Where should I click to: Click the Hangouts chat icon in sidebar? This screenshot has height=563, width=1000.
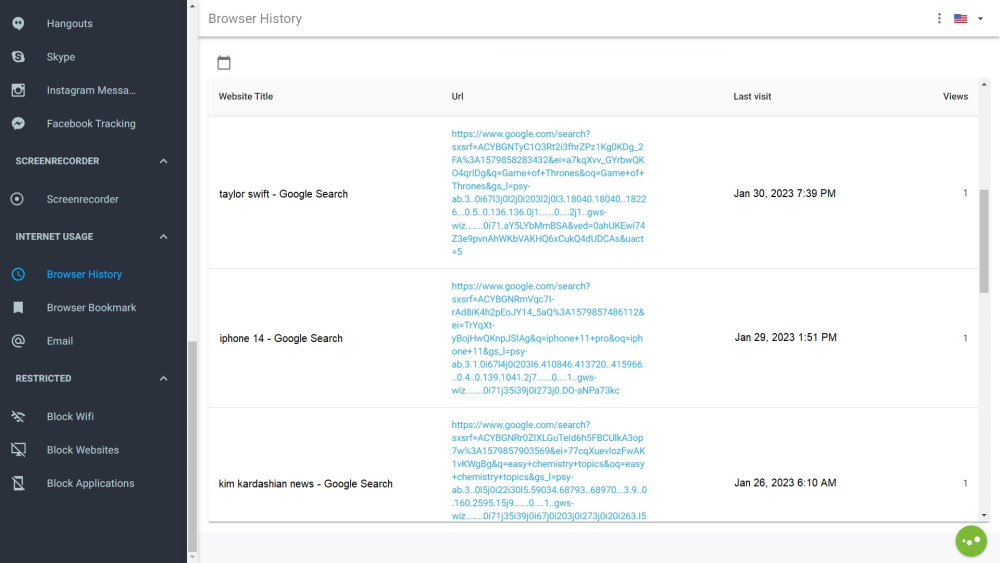(x=18, y=24)
